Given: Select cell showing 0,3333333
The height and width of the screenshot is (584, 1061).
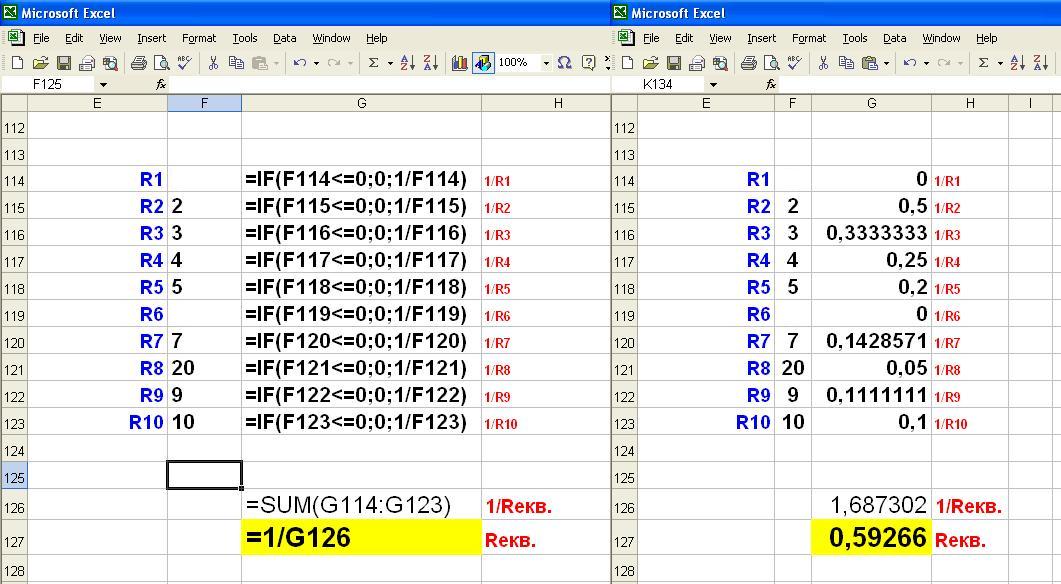Looking at the screenshot, I should tap(872, 233).
